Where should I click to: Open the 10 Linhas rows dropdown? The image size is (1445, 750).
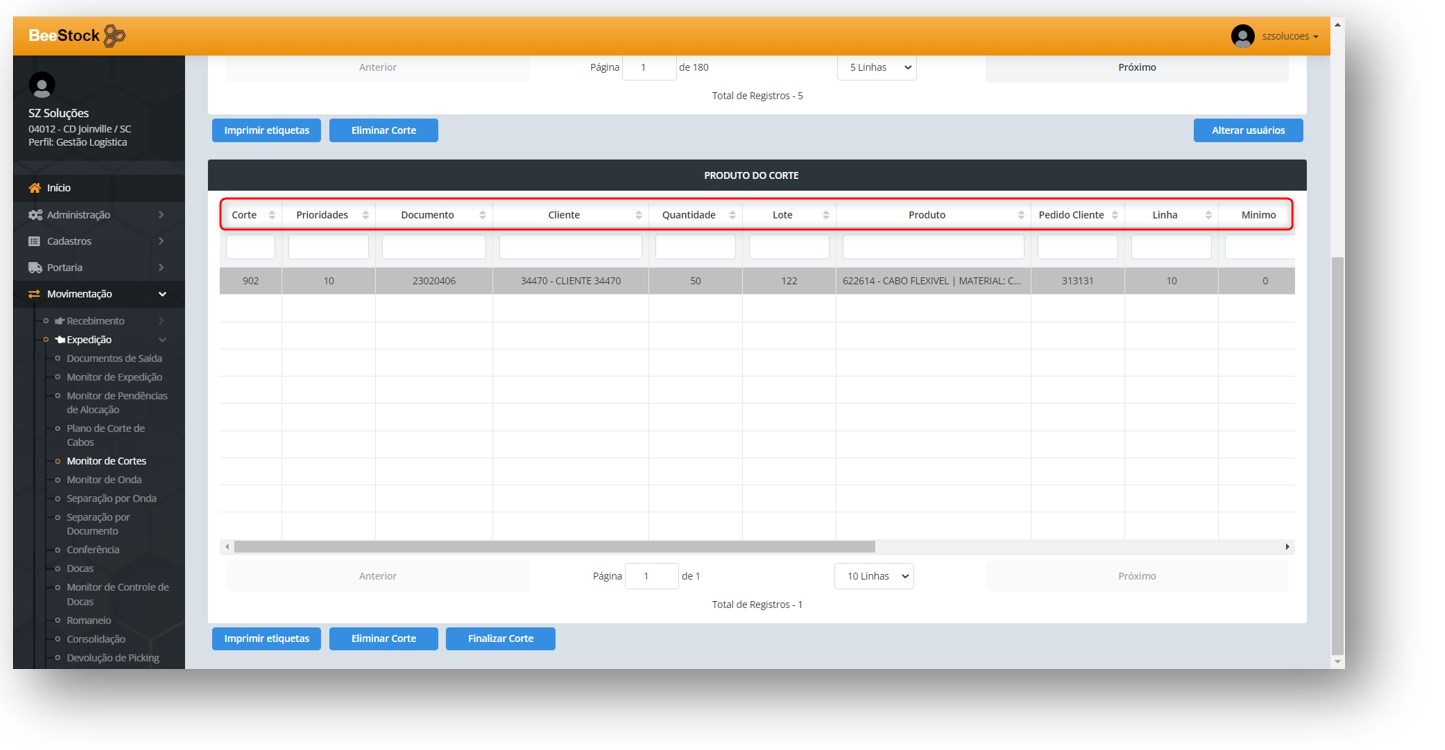tap(873, 576)
